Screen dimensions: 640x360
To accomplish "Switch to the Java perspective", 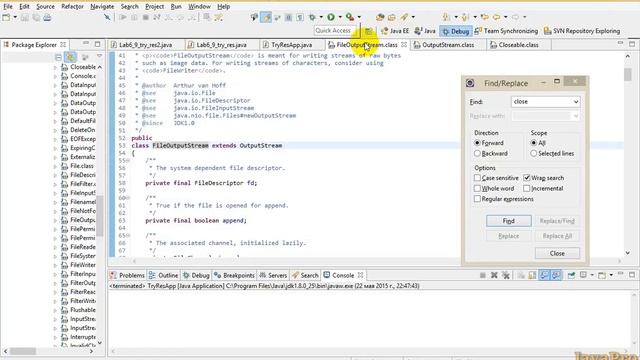I will [x=425, y=31].
